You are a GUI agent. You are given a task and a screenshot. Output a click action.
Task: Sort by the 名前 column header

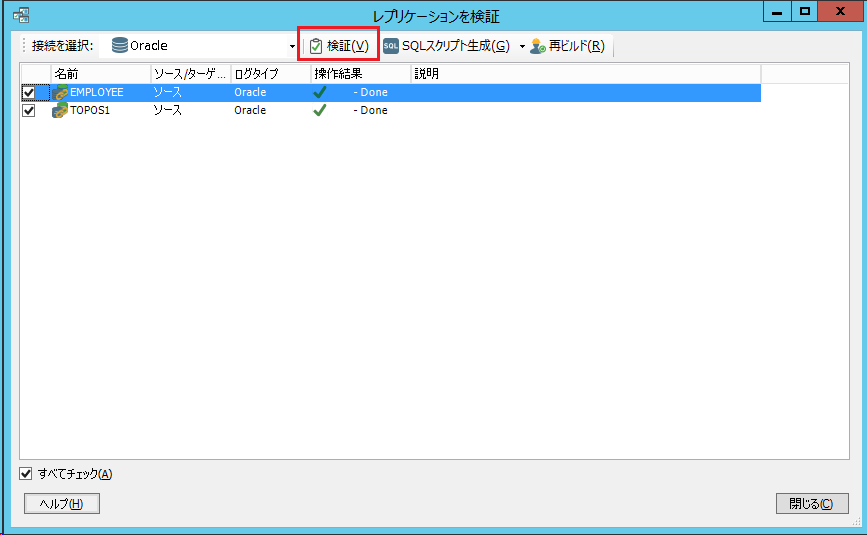(x=100, y=74)
